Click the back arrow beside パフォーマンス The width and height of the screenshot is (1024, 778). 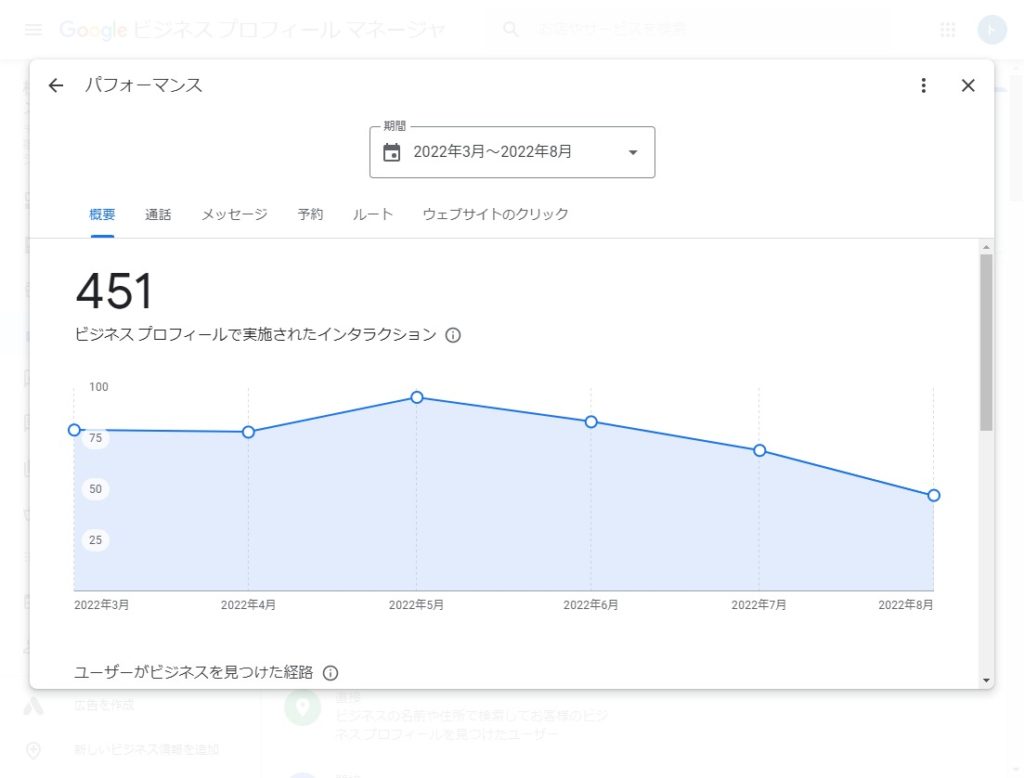point(56,86)
